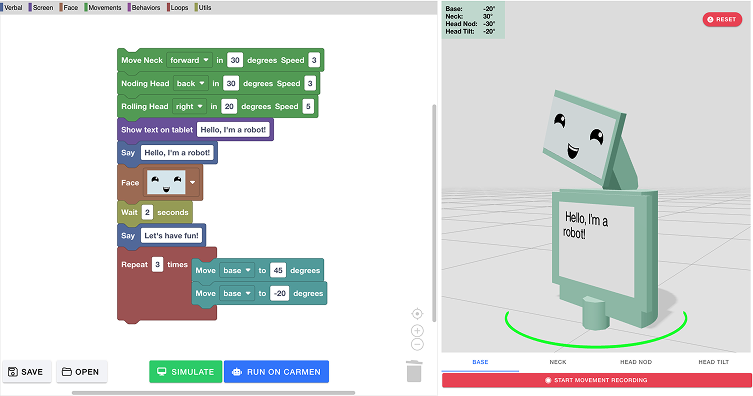Switch to the BASE tab
753x396 pixels.
[x=480, y=362]
